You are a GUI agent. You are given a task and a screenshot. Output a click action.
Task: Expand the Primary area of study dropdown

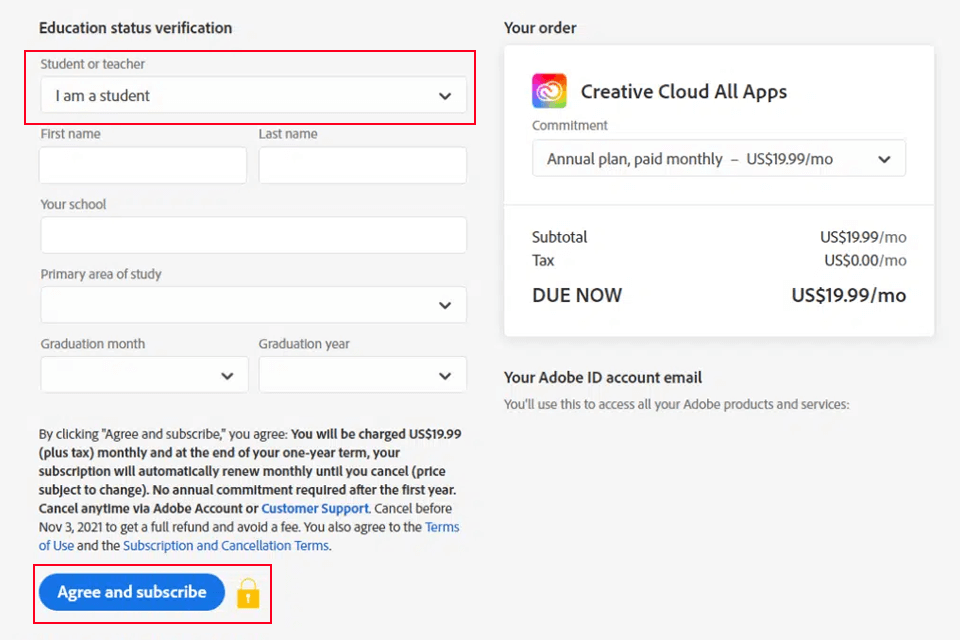point(253,305)
